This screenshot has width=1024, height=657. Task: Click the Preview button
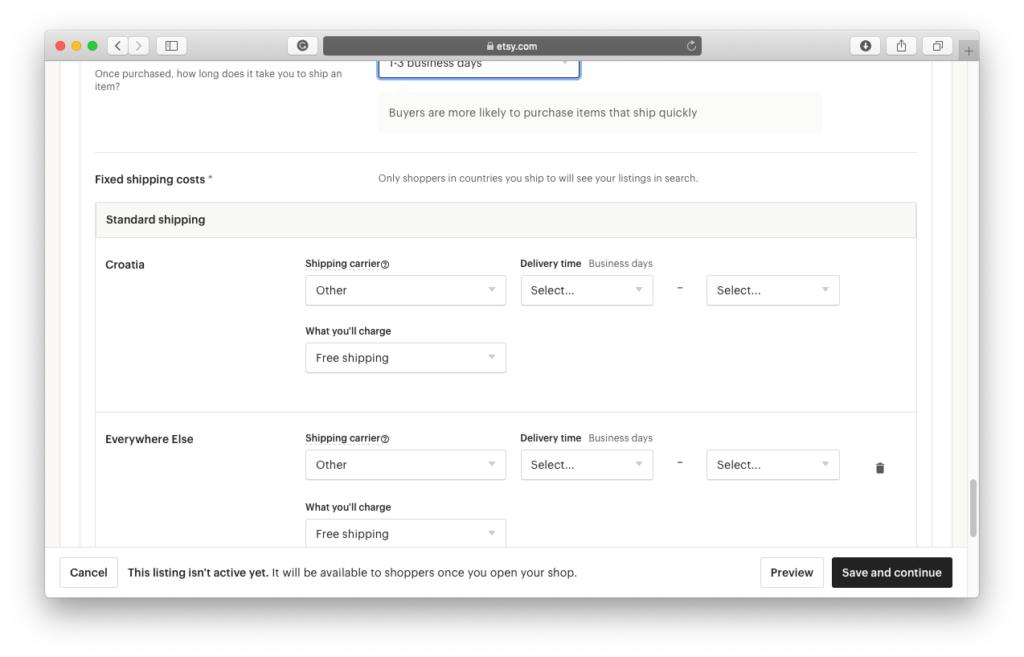coord(791,573)
